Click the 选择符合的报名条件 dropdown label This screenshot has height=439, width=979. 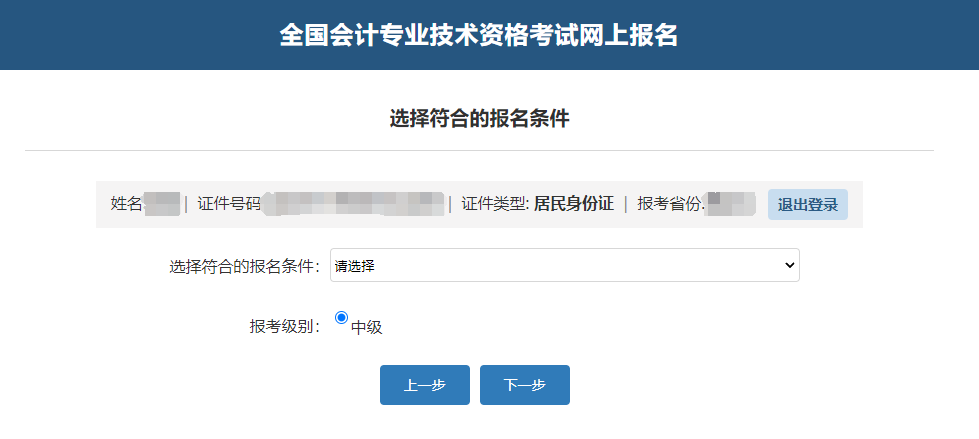(244, 267)
